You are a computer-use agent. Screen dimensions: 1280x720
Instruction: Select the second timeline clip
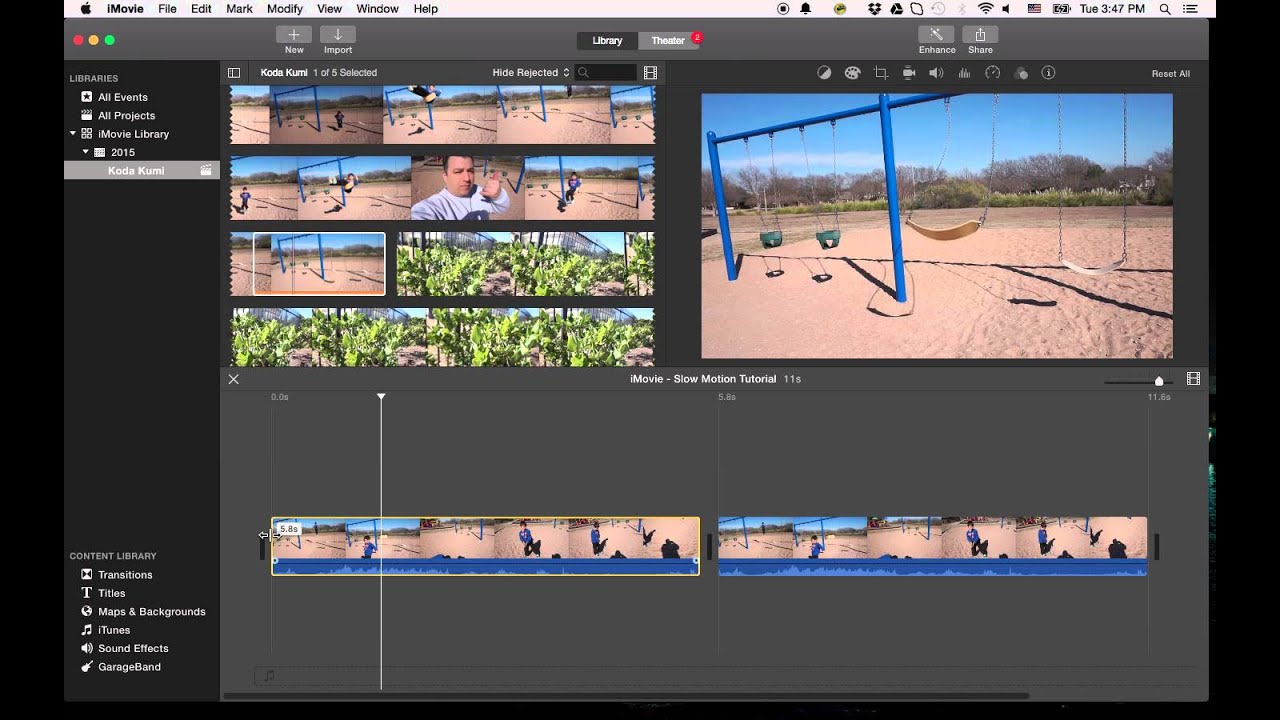tap(932, 546)
